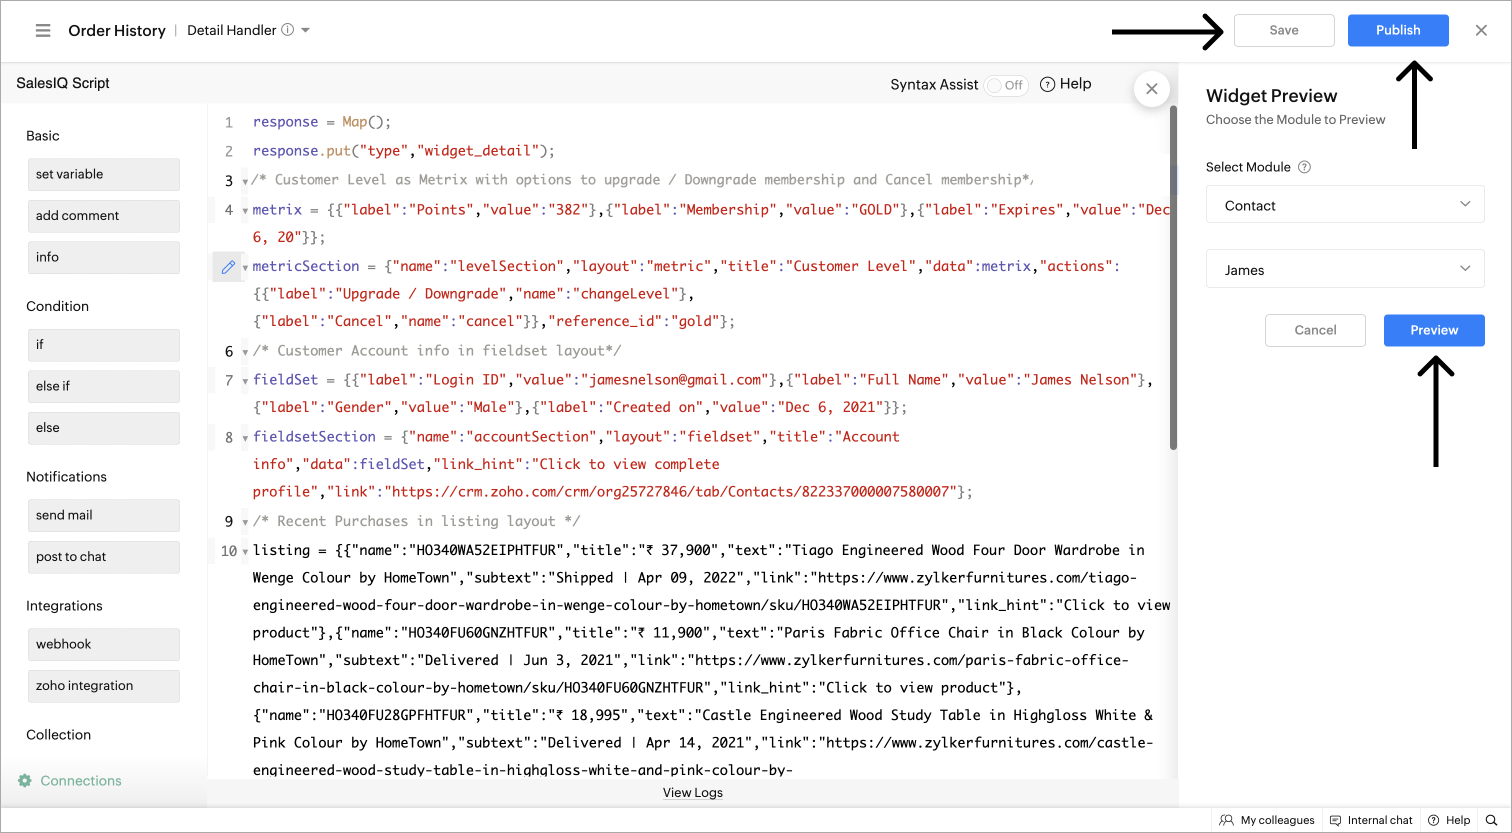Click the Select Module help icon

(1304, 168)
